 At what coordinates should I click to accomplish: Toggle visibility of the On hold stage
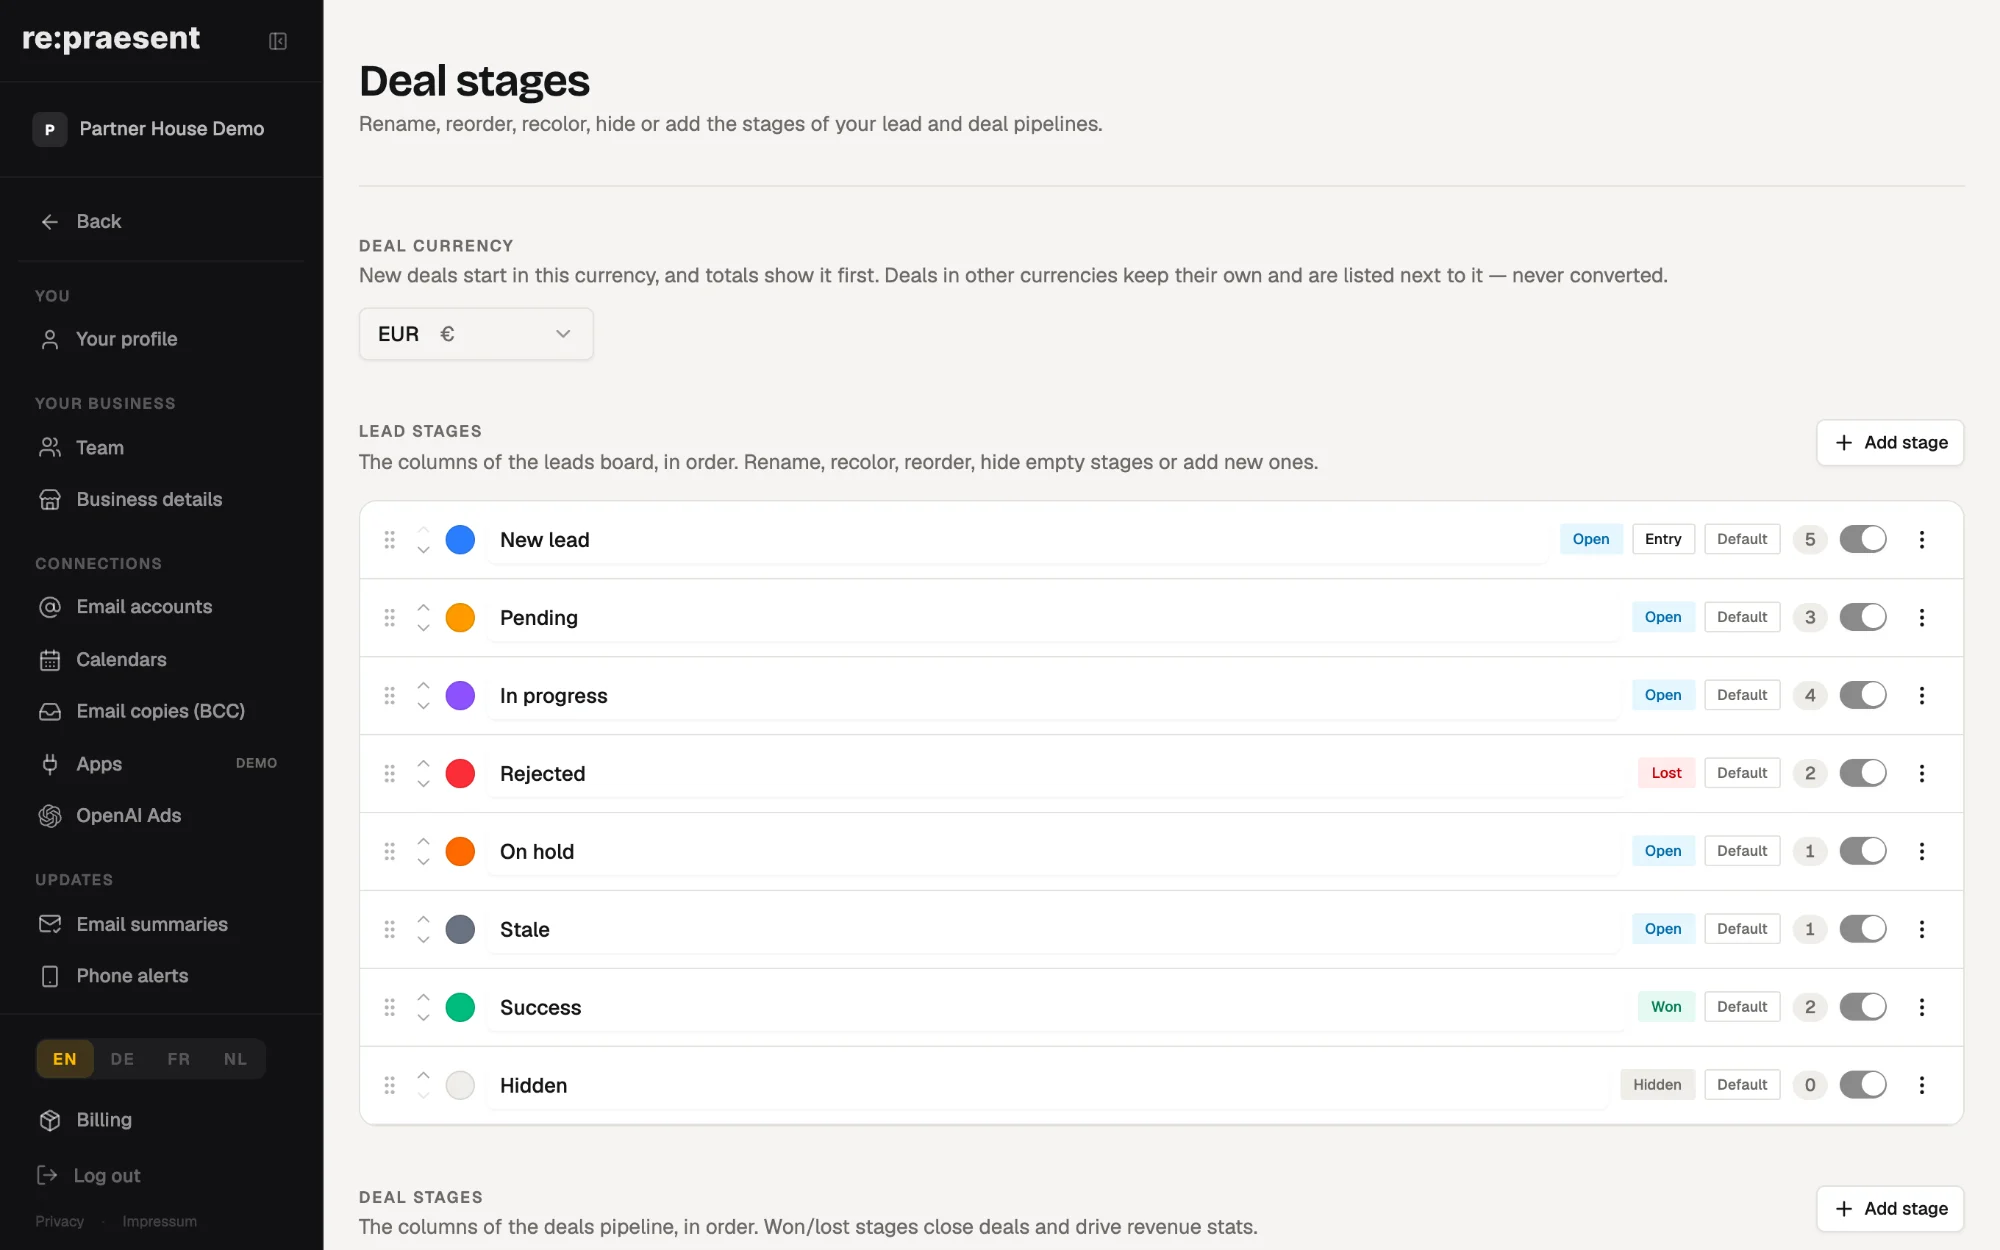pos(1863,852)
